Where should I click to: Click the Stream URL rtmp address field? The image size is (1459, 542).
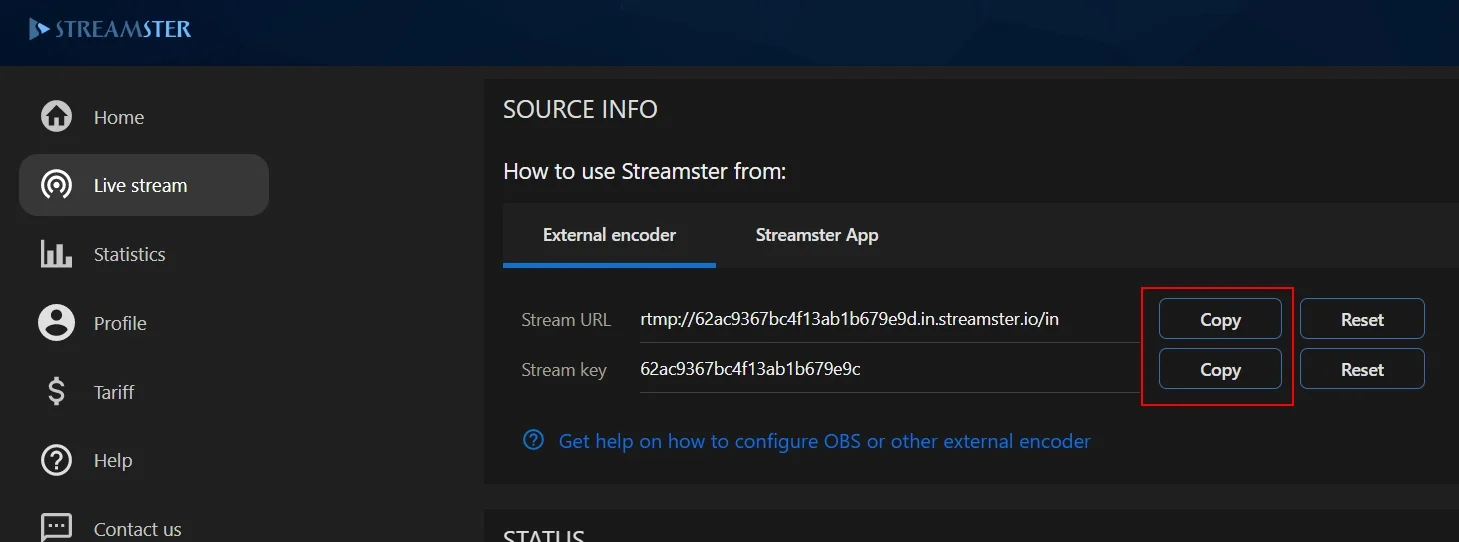coord(889,320)
